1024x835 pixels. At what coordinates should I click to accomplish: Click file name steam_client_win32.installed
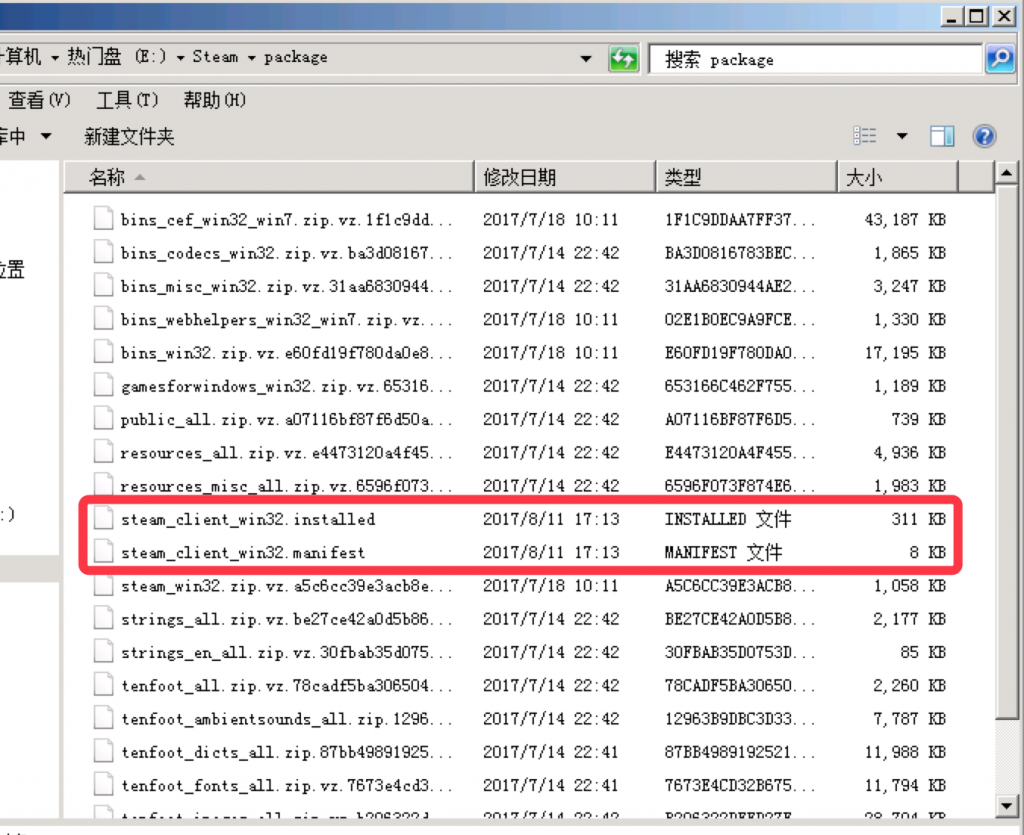coord(248,519)
